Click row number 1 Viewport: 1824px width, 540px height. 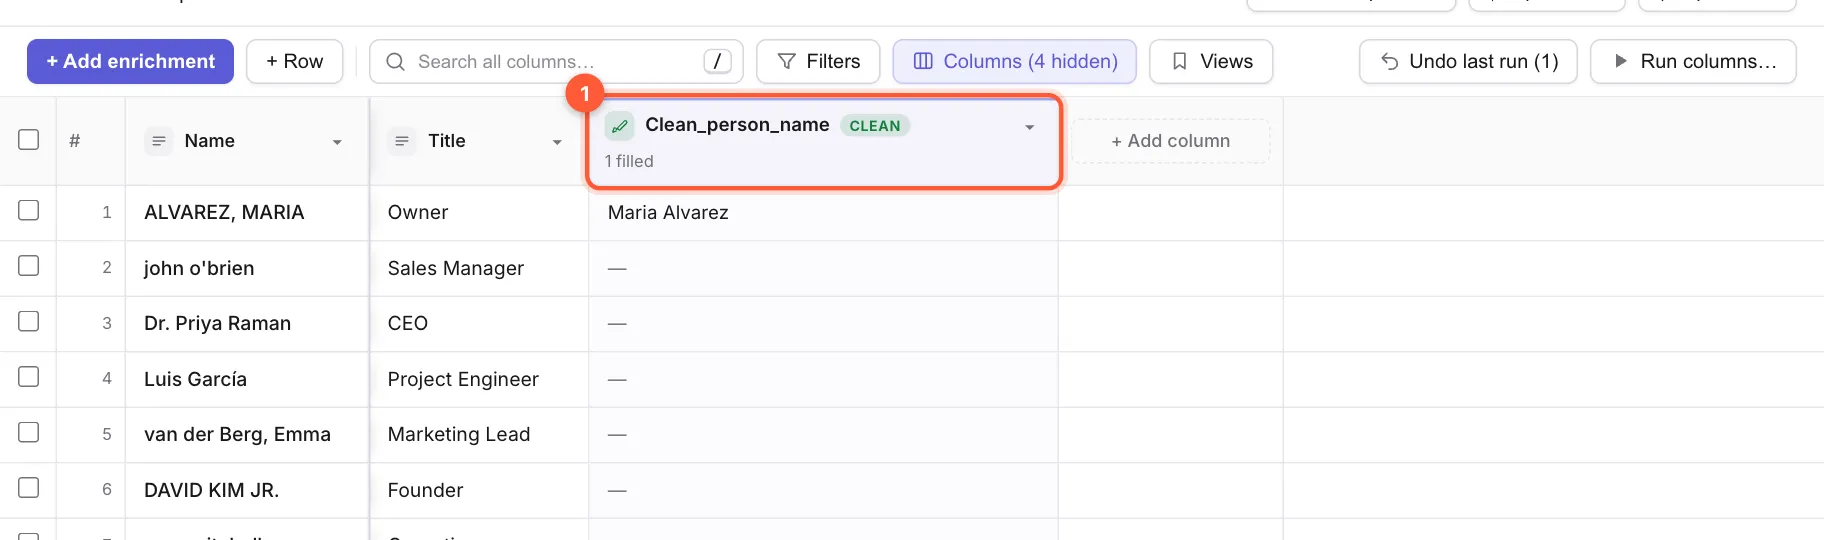pyautogui.click(x=107, y=212)
